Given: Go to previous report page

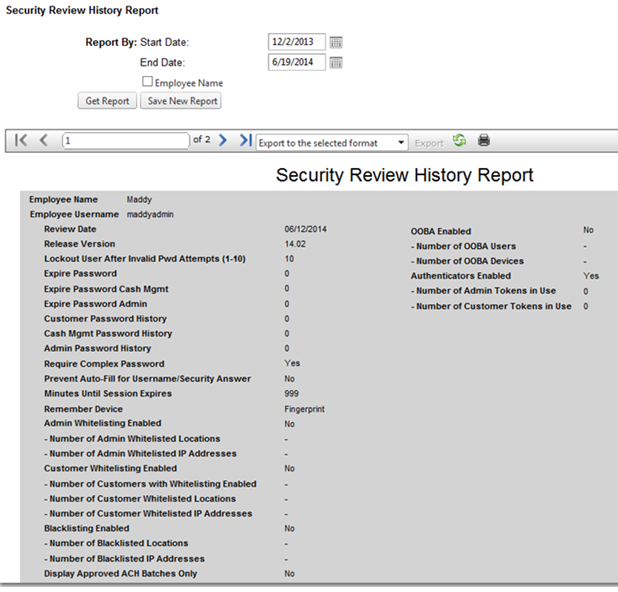Looking at the screenshot, I should 43,142.
